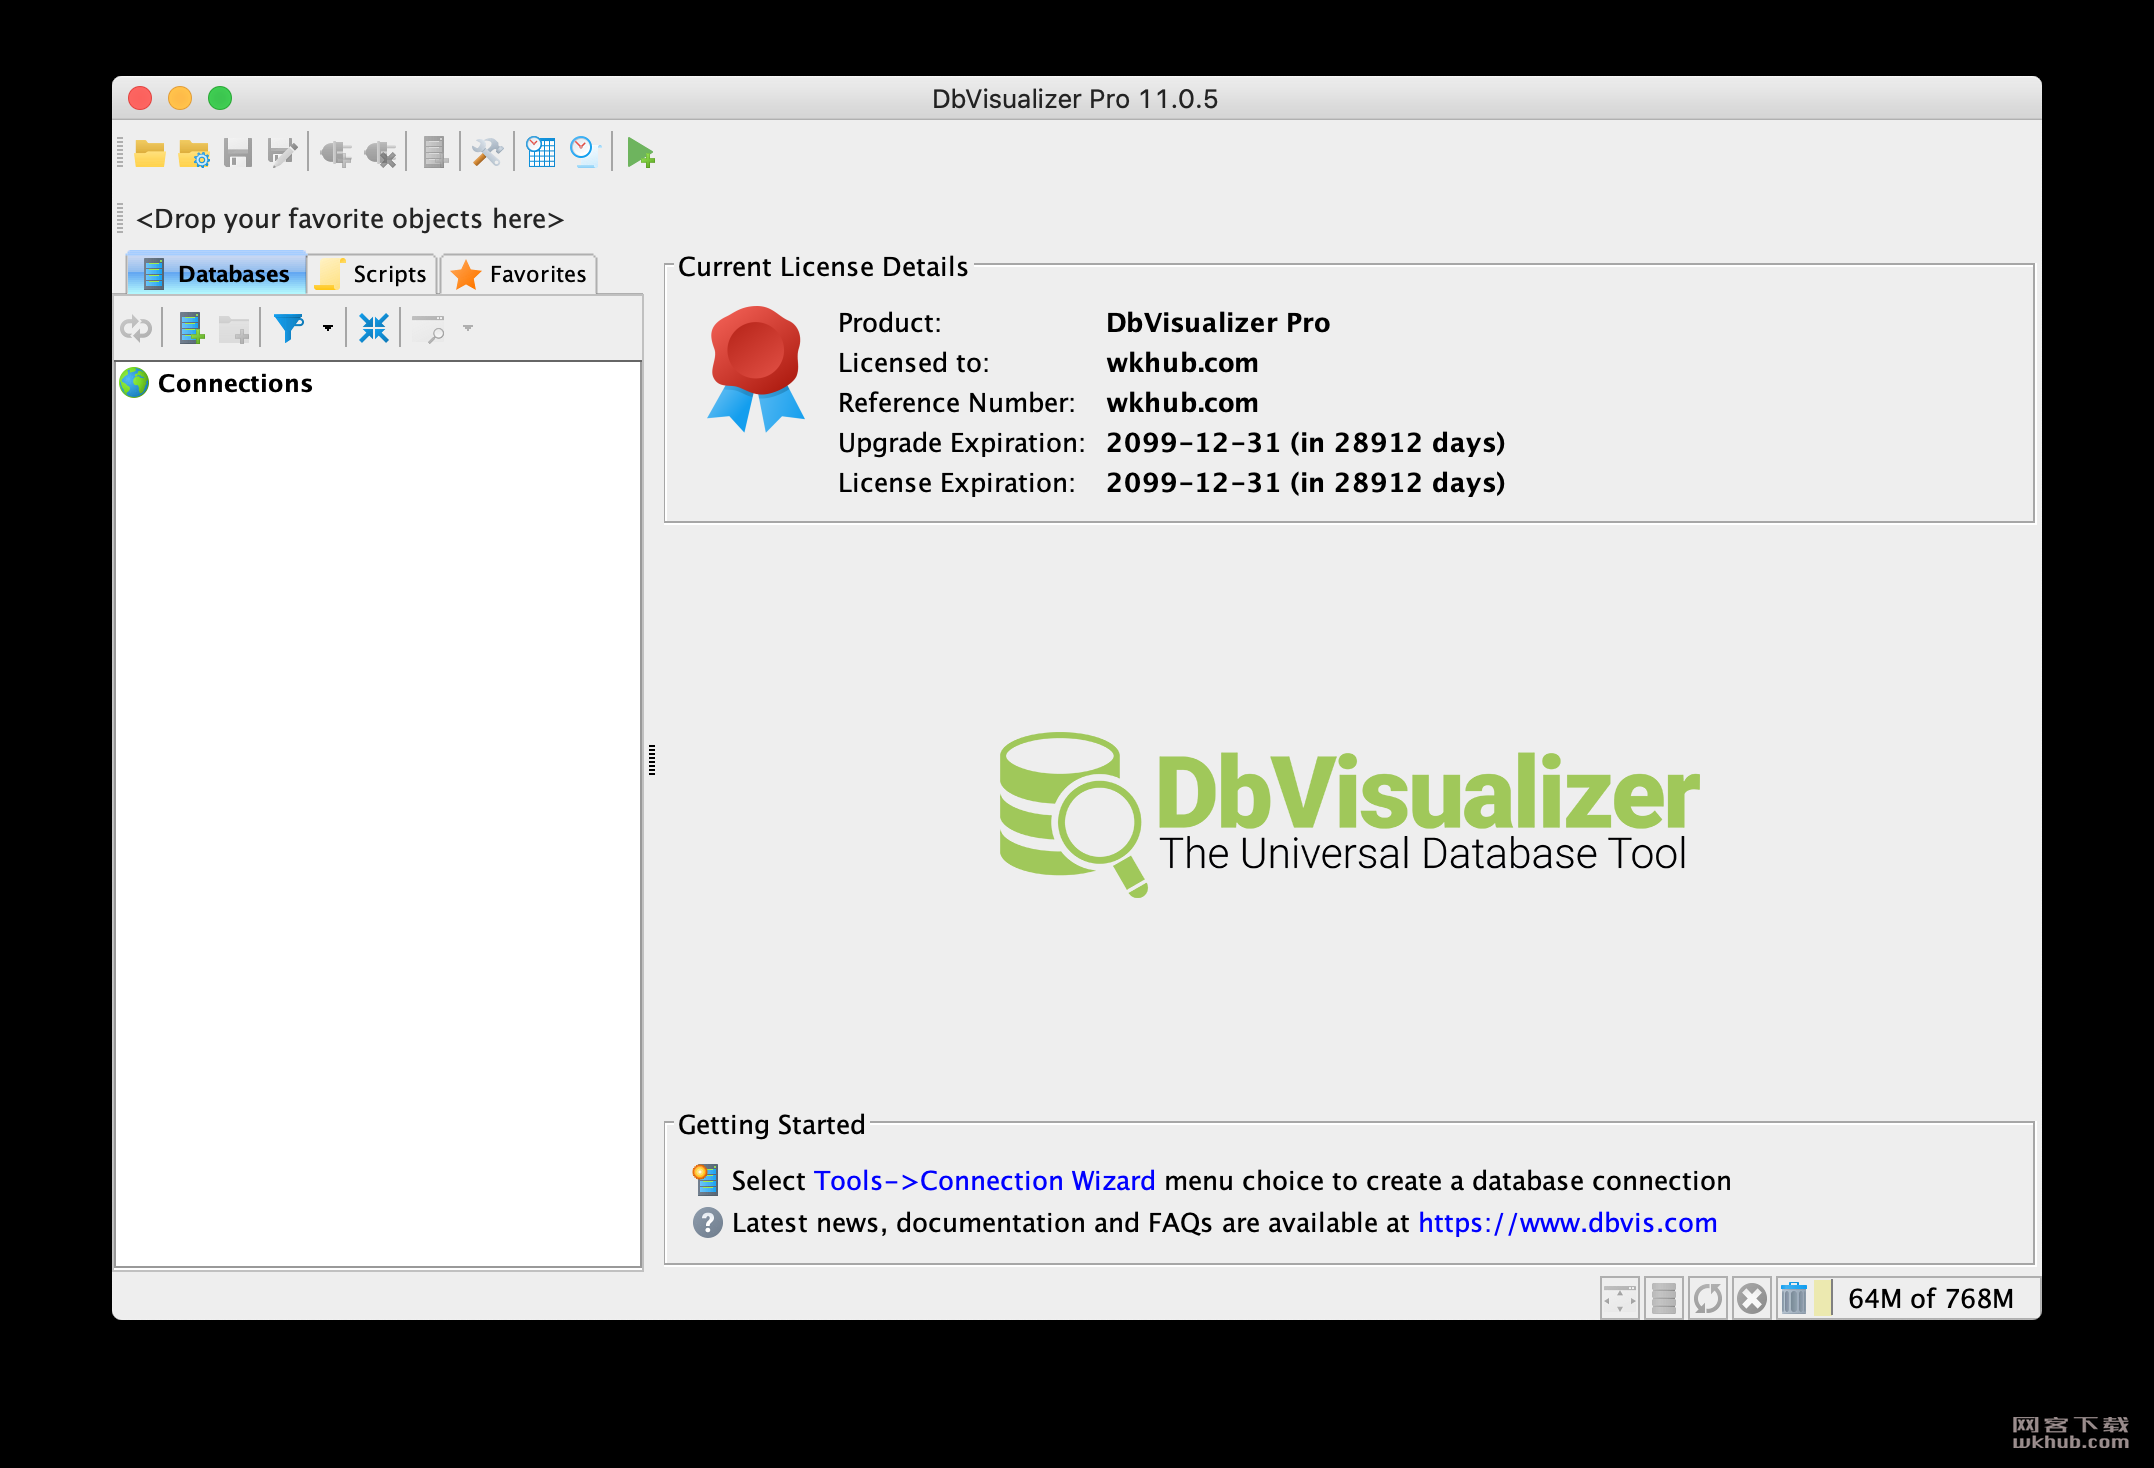
Task: Select the Connections tree node
Action: 235,383
